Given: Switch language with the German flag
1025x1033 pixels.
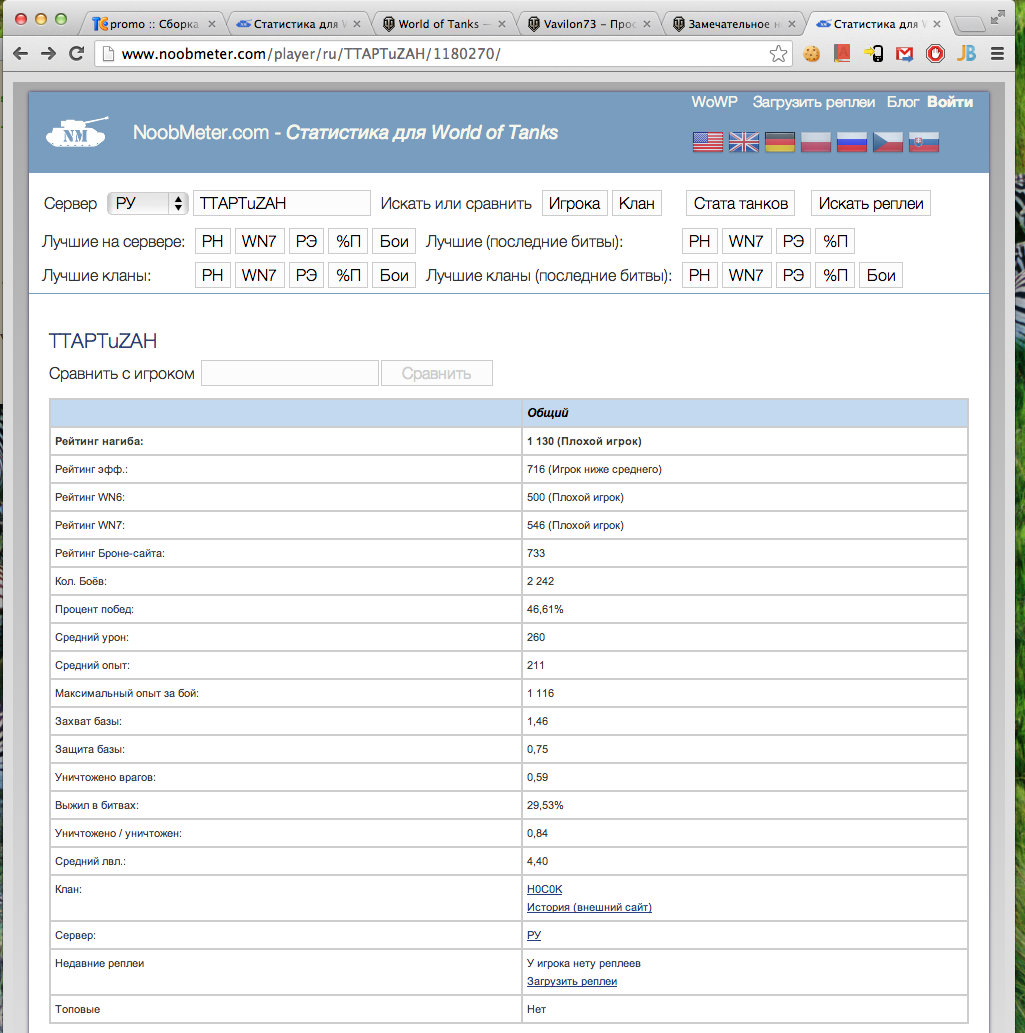Looking at the screenshot, I should (780, 142).
